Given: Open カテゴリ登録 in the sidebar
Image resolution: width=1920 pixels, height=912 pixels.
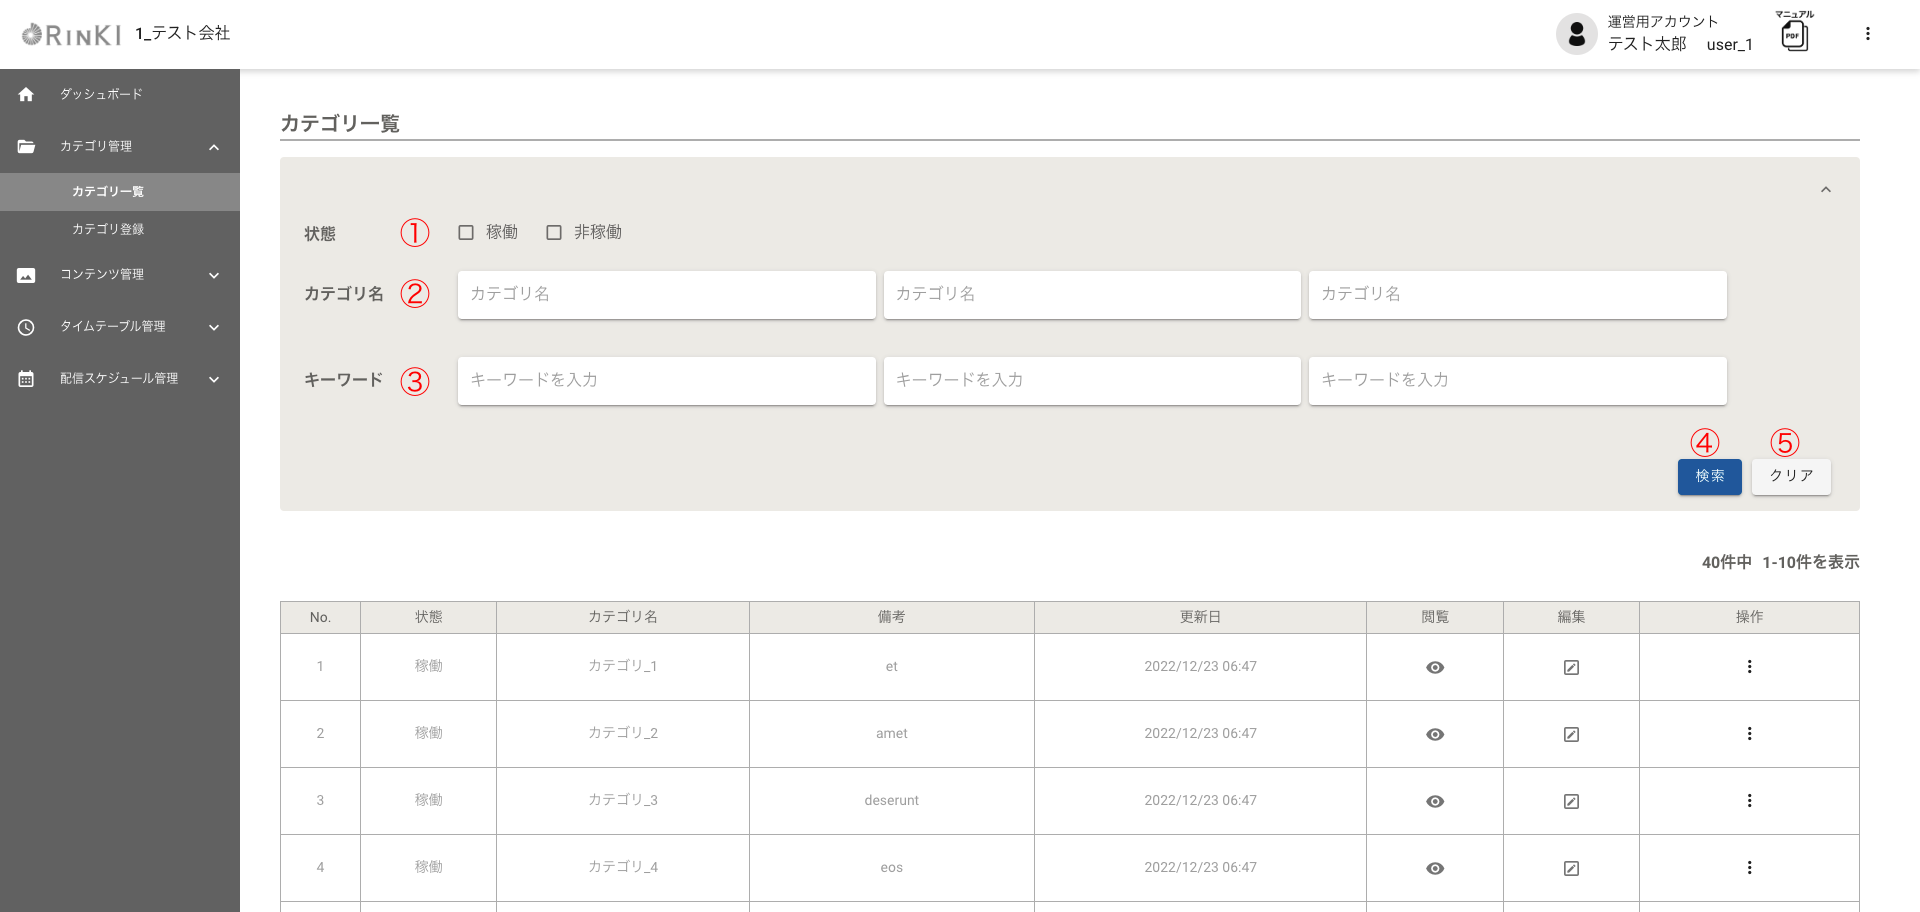Looking at the screenshot, I should tap(108, 229).
